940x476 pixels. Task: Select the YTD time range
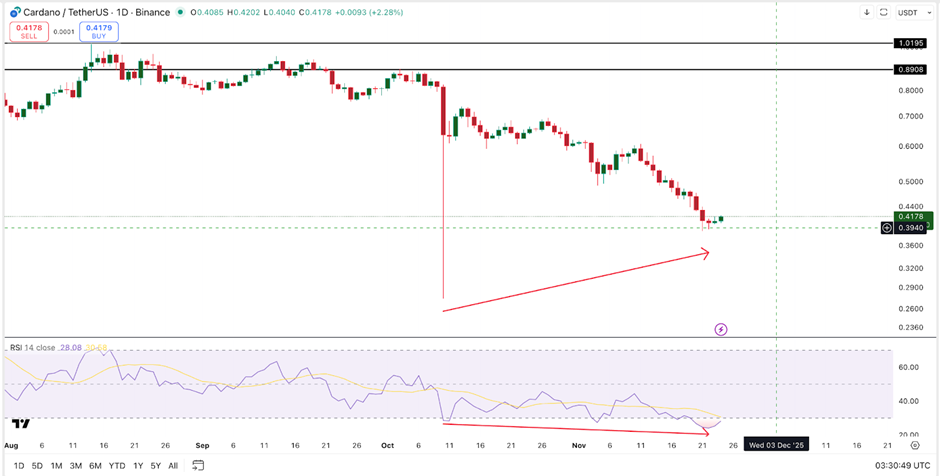tap(117, 466)
